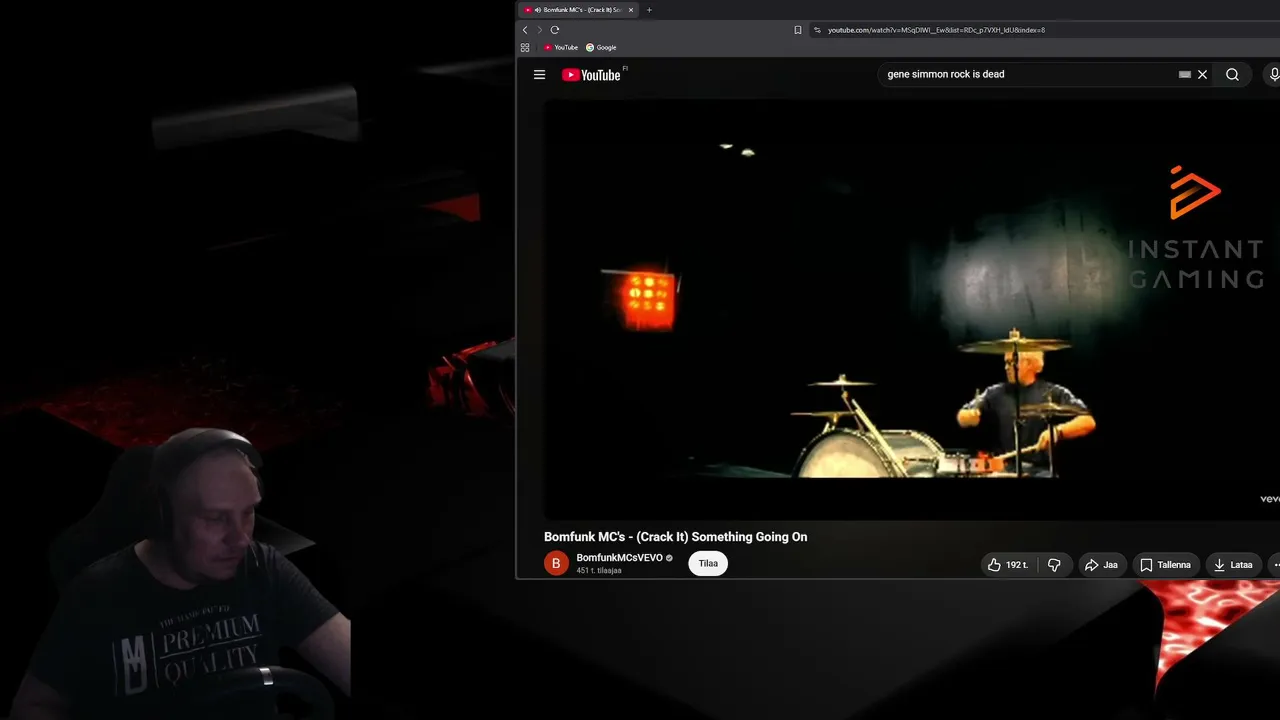Image resolution: width=1280 pixels, height=720 pixels.
Task: Dislike the video
Action: click(x=1054, y=565)
